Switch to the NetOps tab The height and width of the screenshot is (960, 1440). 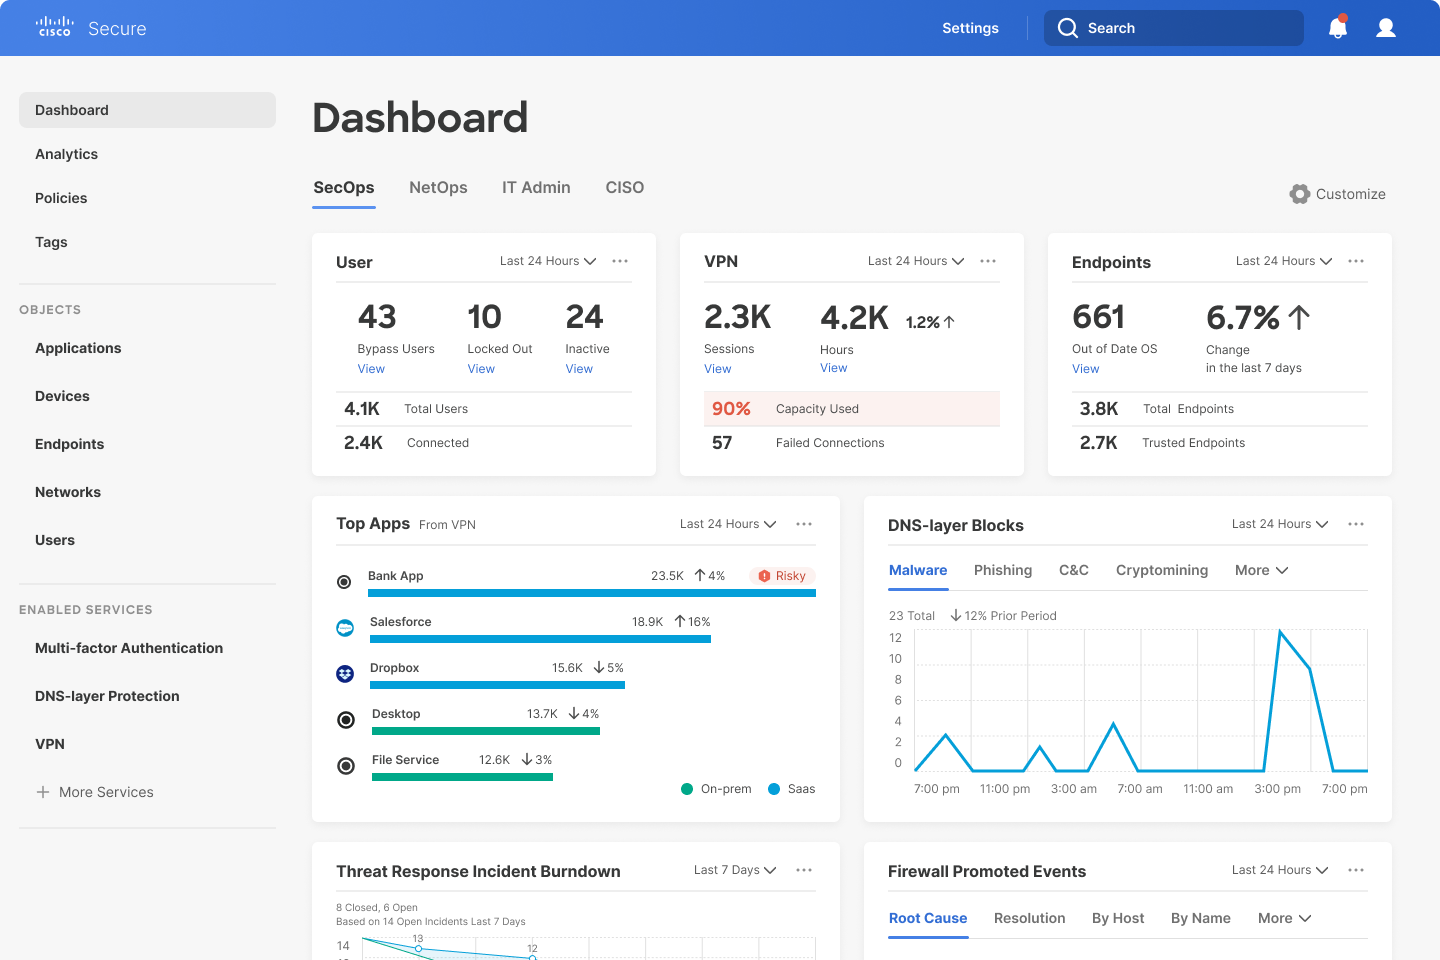pos(438,187)
